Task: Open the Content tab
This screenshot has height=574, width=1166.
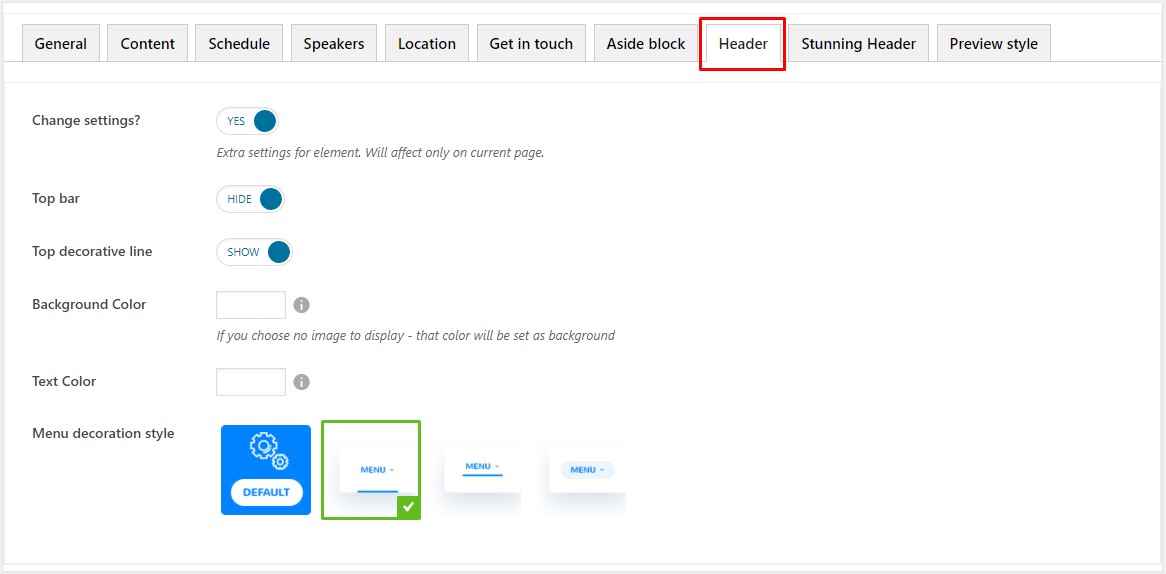Action: click(148, 44)
